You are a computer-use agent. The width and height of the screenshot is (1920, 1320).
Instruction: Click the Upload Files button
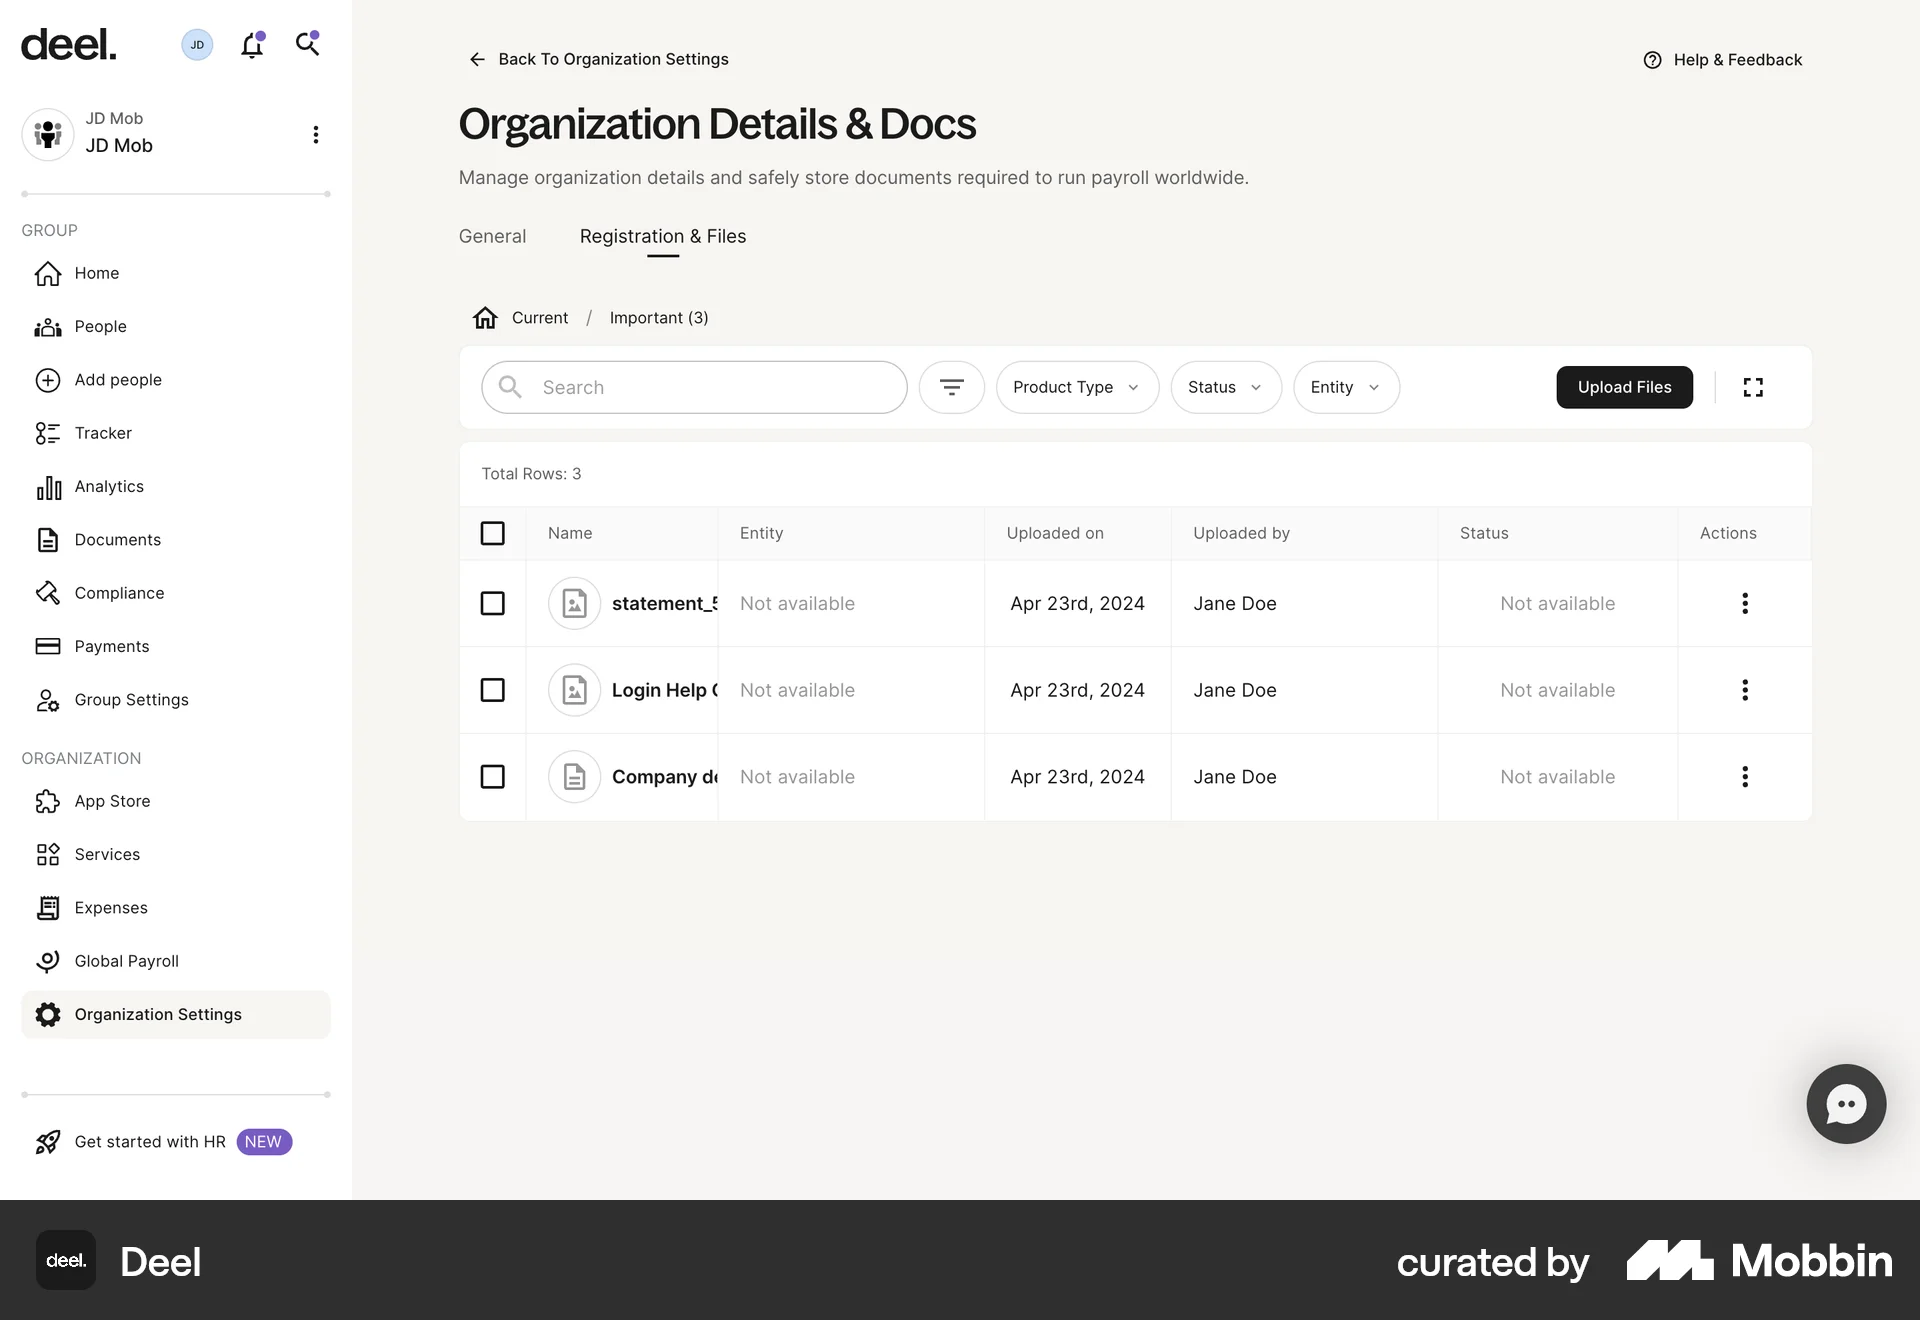tap(1624, 387)
